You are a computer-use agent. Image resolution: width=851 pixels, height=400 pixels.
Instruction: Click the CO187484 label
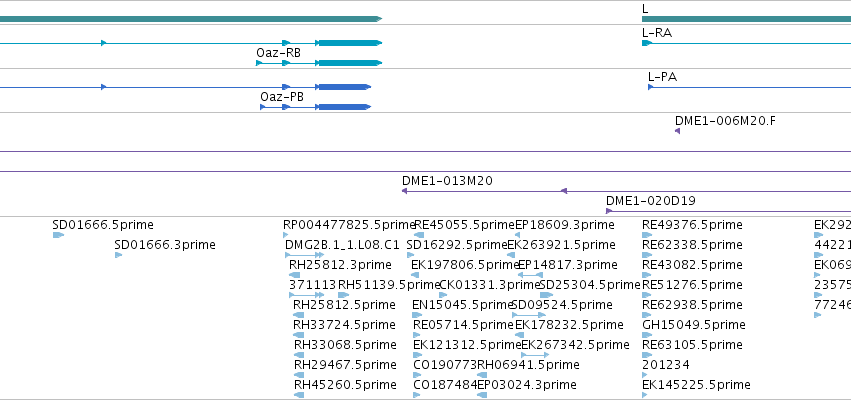tap(445, 385)
